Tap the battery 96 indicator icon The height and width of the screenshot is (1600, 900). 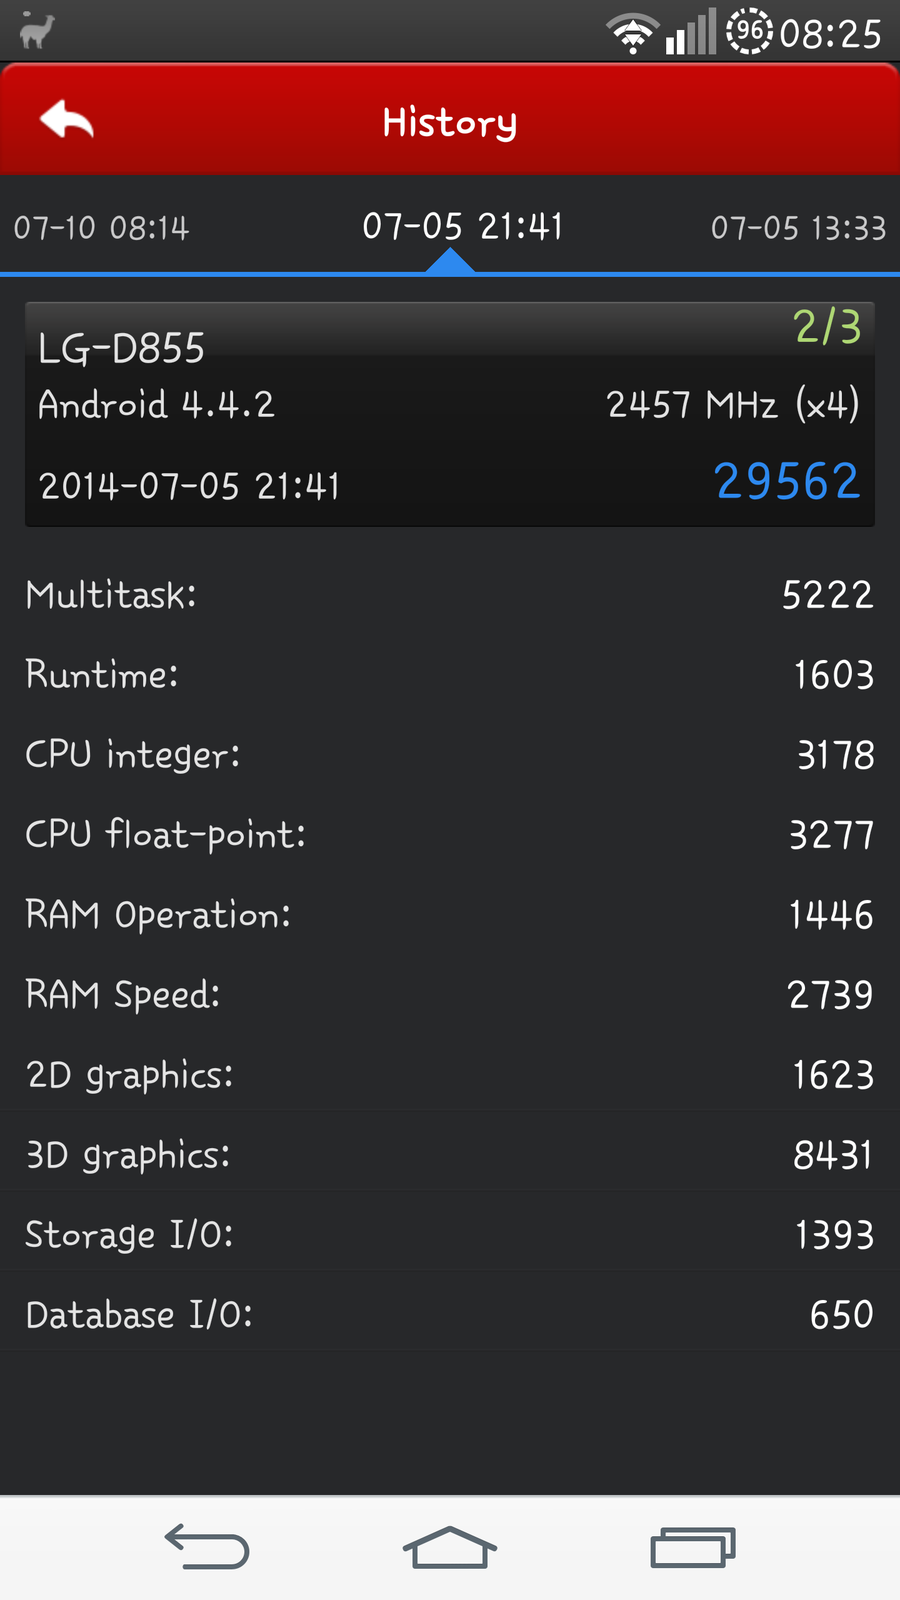point(749,32)
